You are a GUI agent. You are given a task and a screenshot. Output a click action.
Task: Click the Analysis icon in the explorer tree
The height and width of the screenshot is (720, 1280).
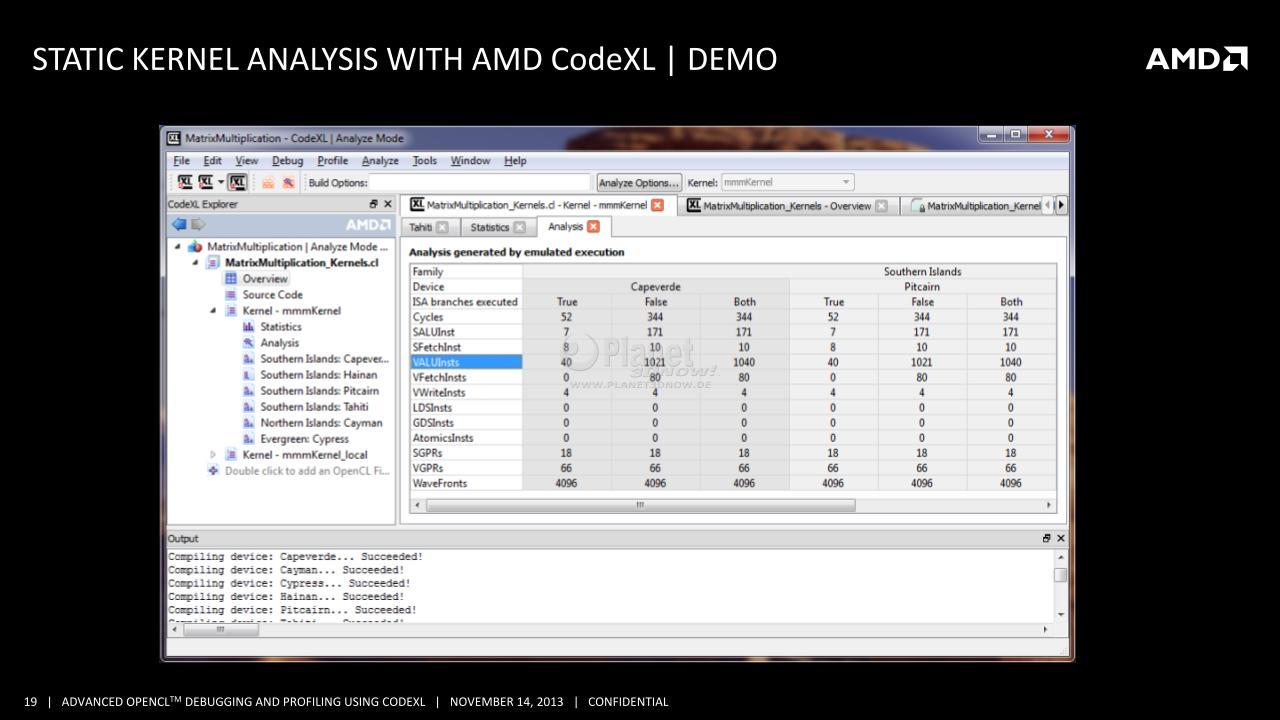[249, 343]
